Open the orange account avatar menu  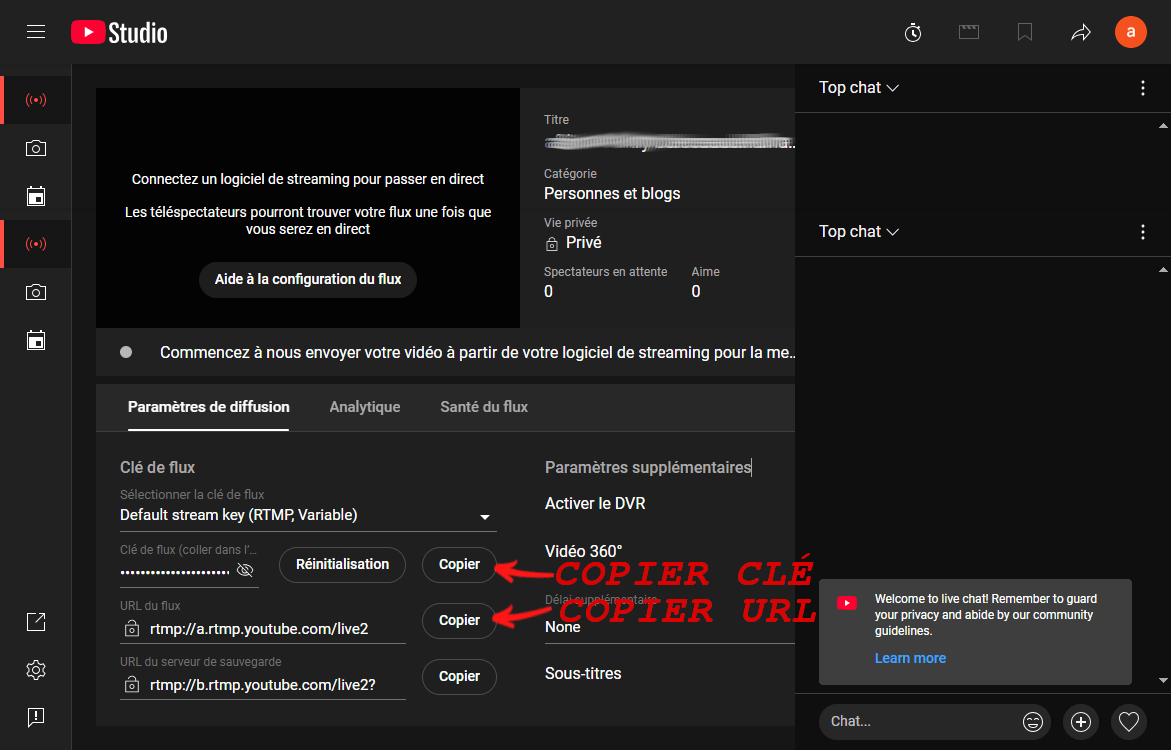coord(1131,32)
